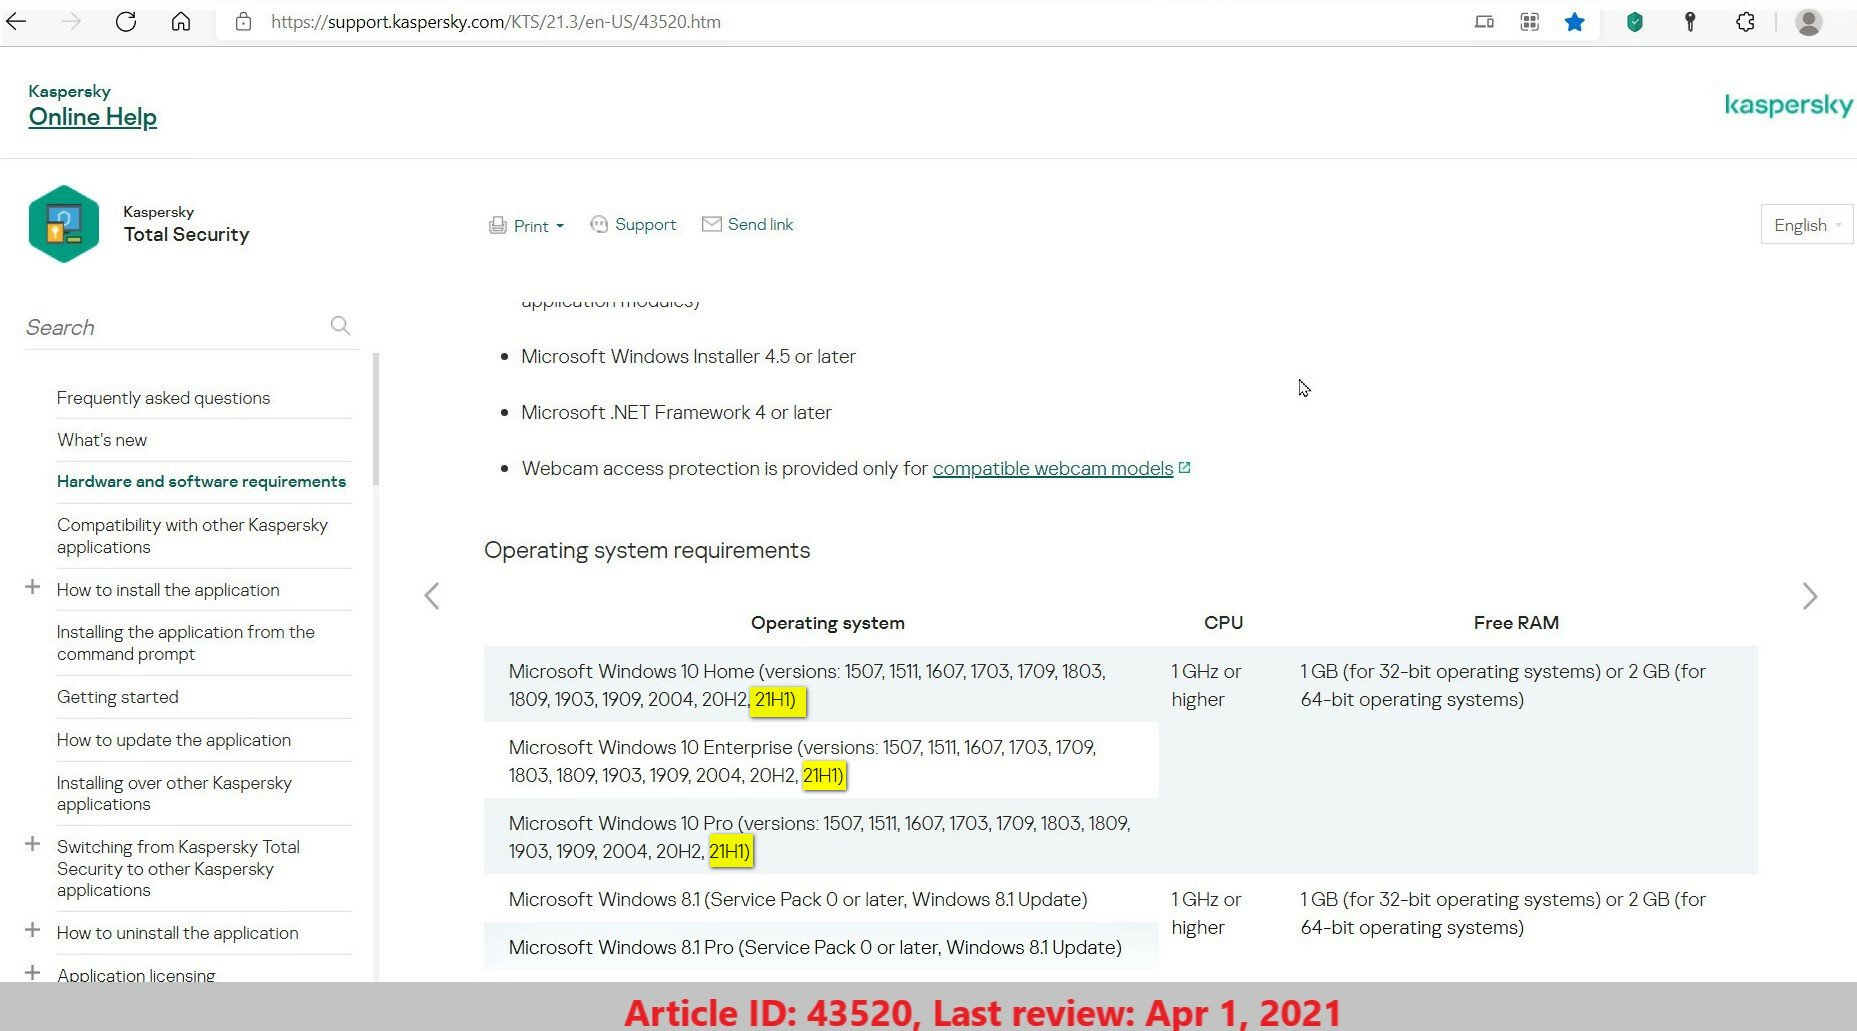Click the Microsoft Windows 8.1 Pro row
The image size is (1857, 1031).
tap(821, 947)
